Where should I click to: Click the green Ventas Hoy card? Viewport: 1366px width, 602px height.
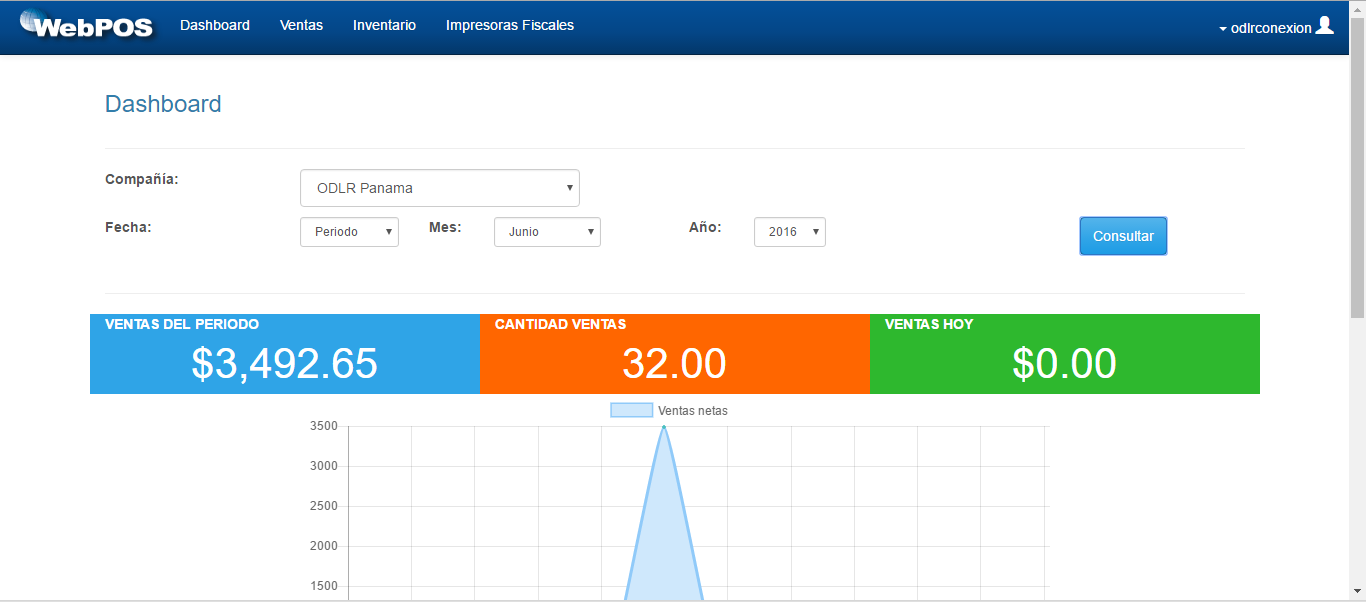[1063, 353]
